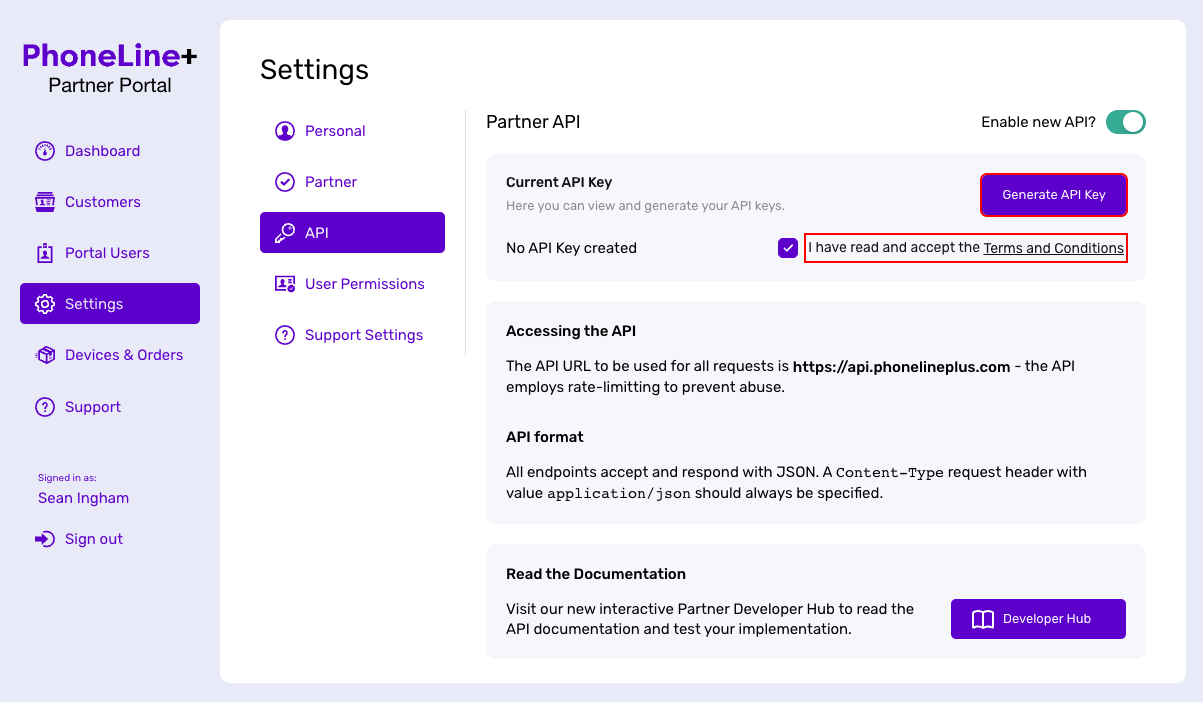The height and width of the screenshot is (702, 1203).
Task: Click the book icon on Developer Hub
Action: (x=983, y=619)
